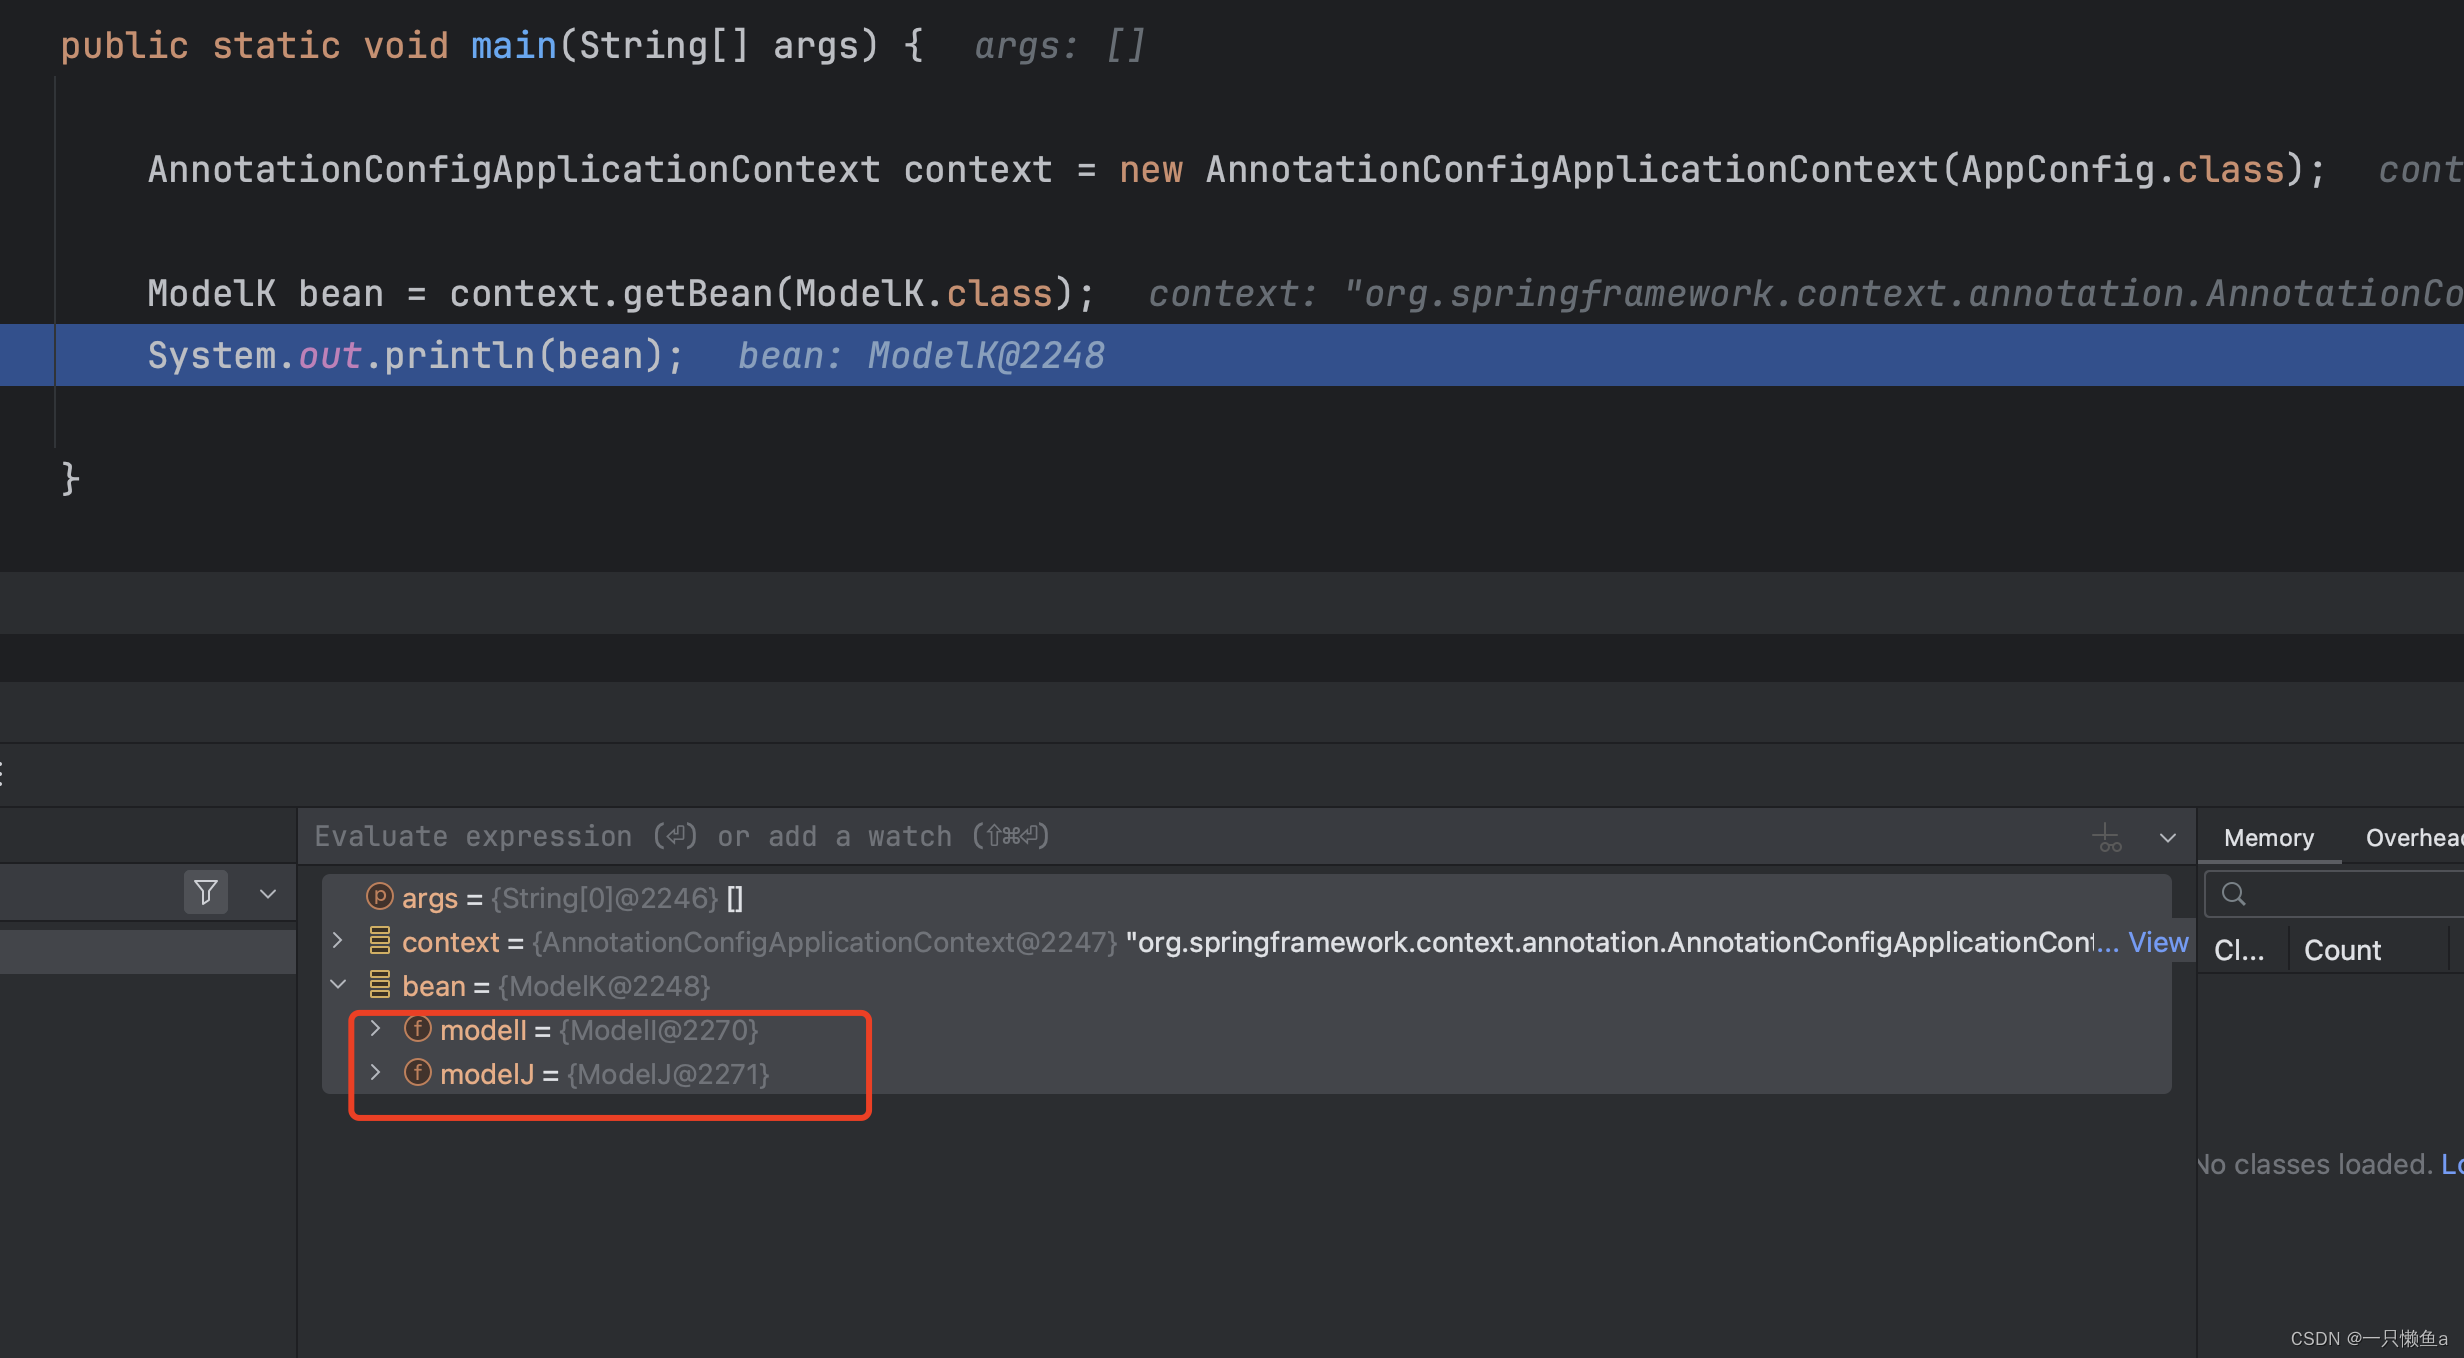Click the parameter icon beside args variable
This screenshot has width=2464, height=1358.
[x=379, y=897]
